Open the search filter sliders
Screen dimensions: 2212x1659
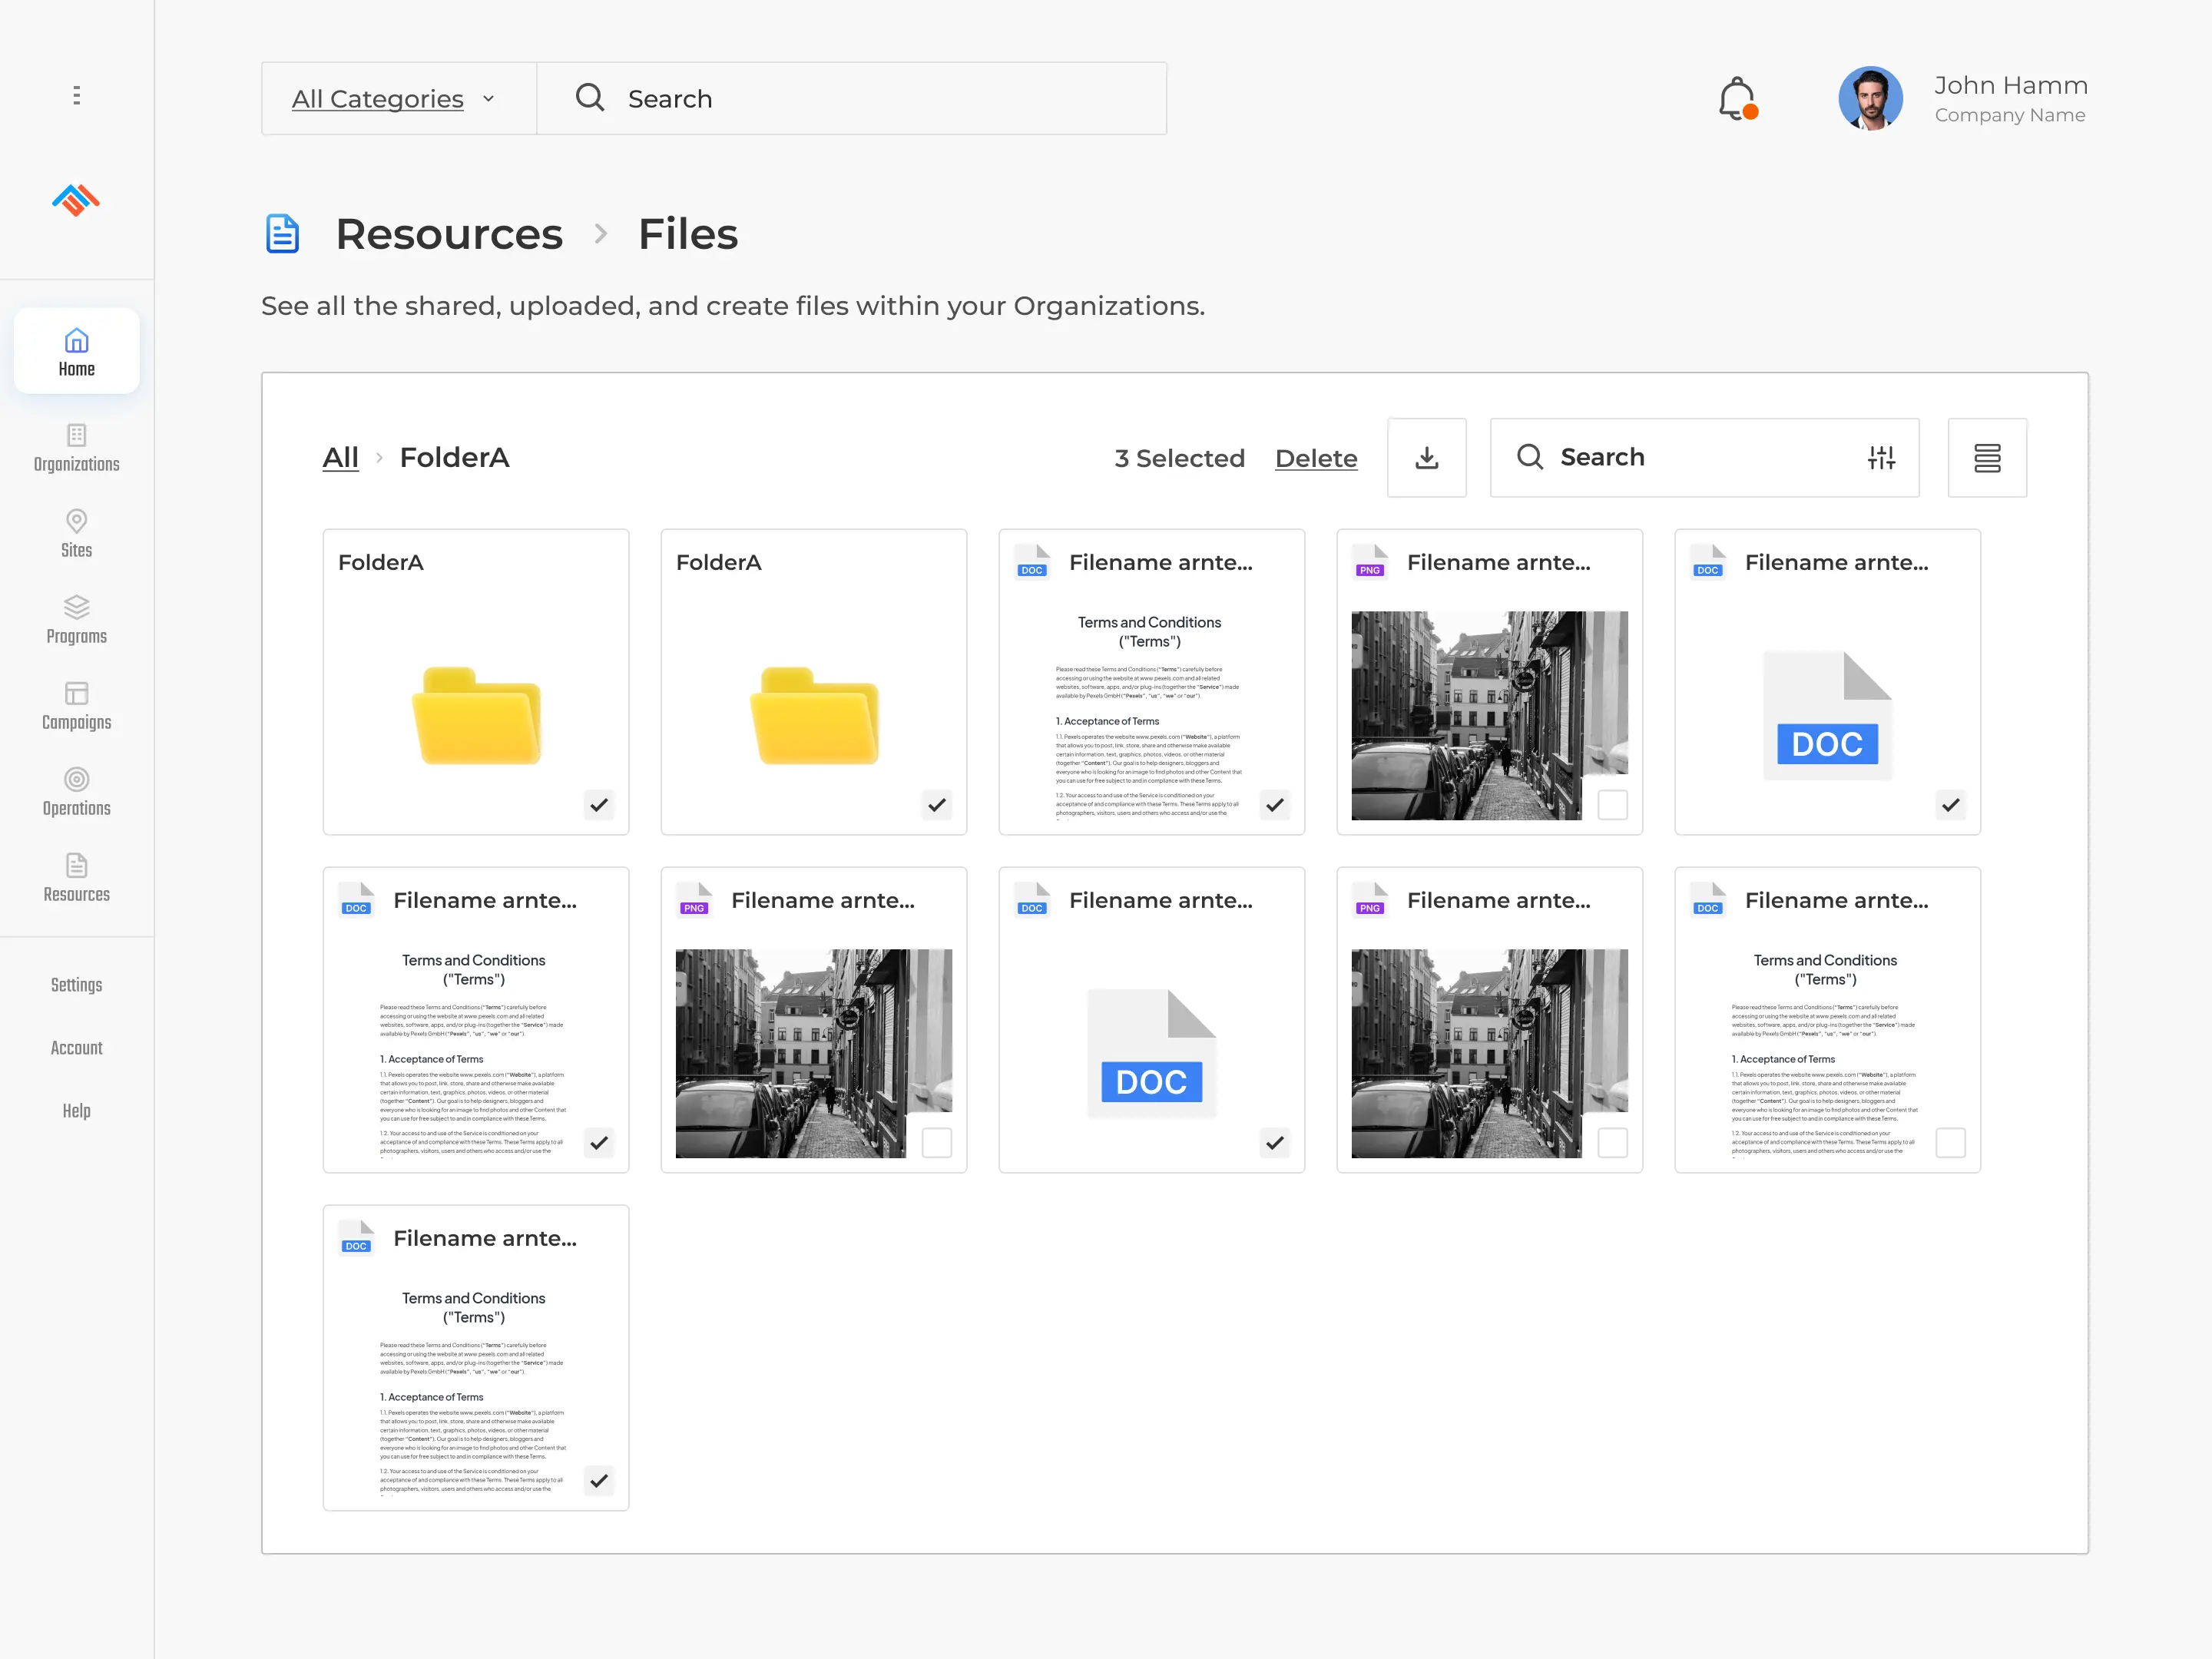[1881, 457]
